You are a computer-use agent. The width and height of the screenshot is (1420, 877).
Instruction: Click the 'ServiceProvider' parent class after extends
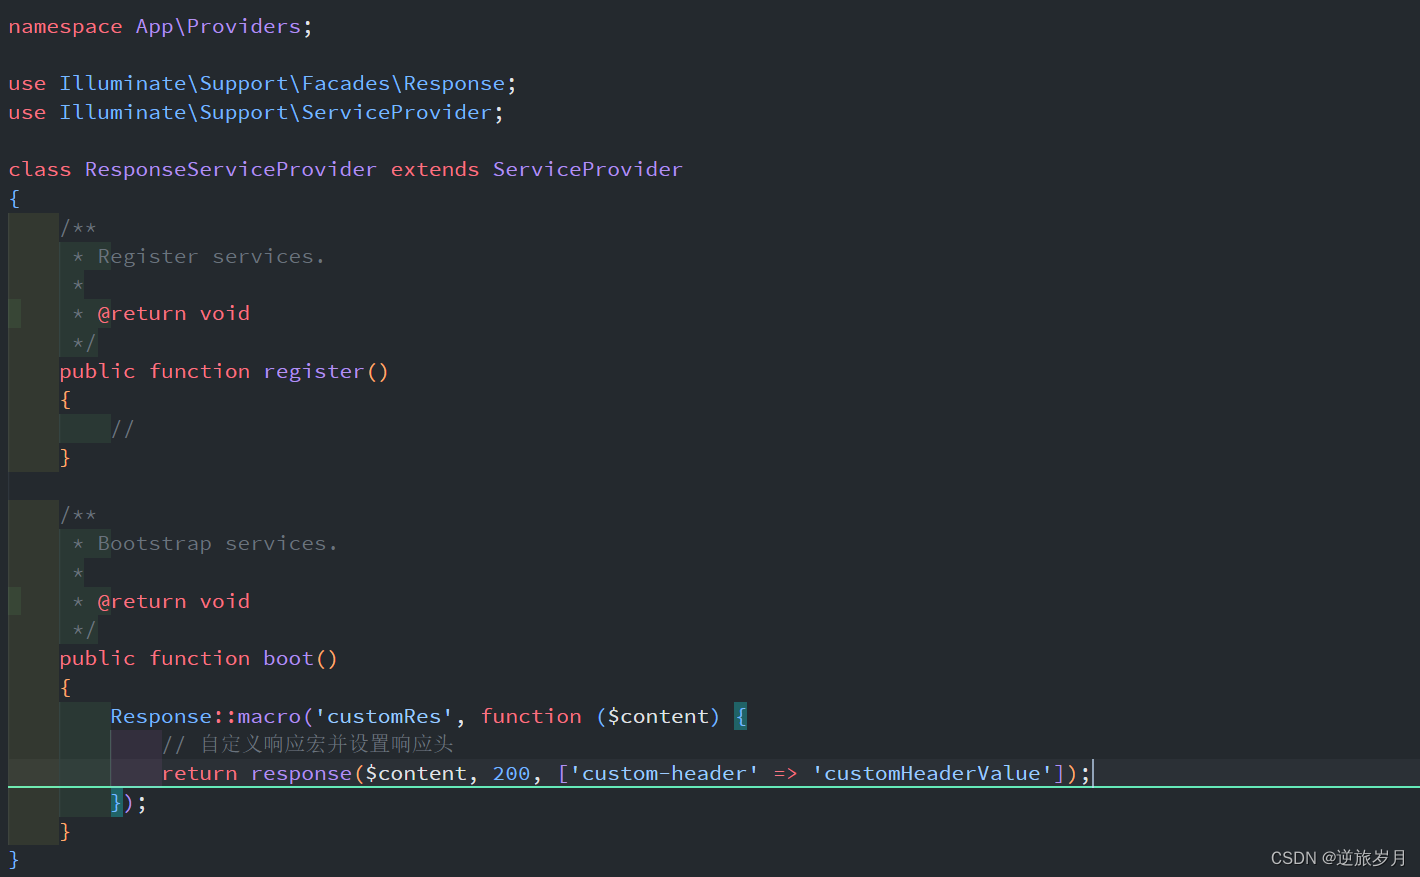(x=588, y=170)
